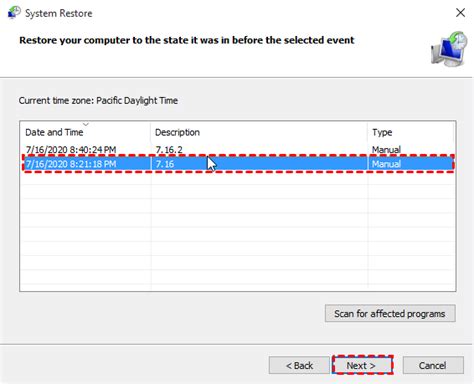474x384 pixels.
Task: Click Scan for affected programs button
Action: point(390,314)
